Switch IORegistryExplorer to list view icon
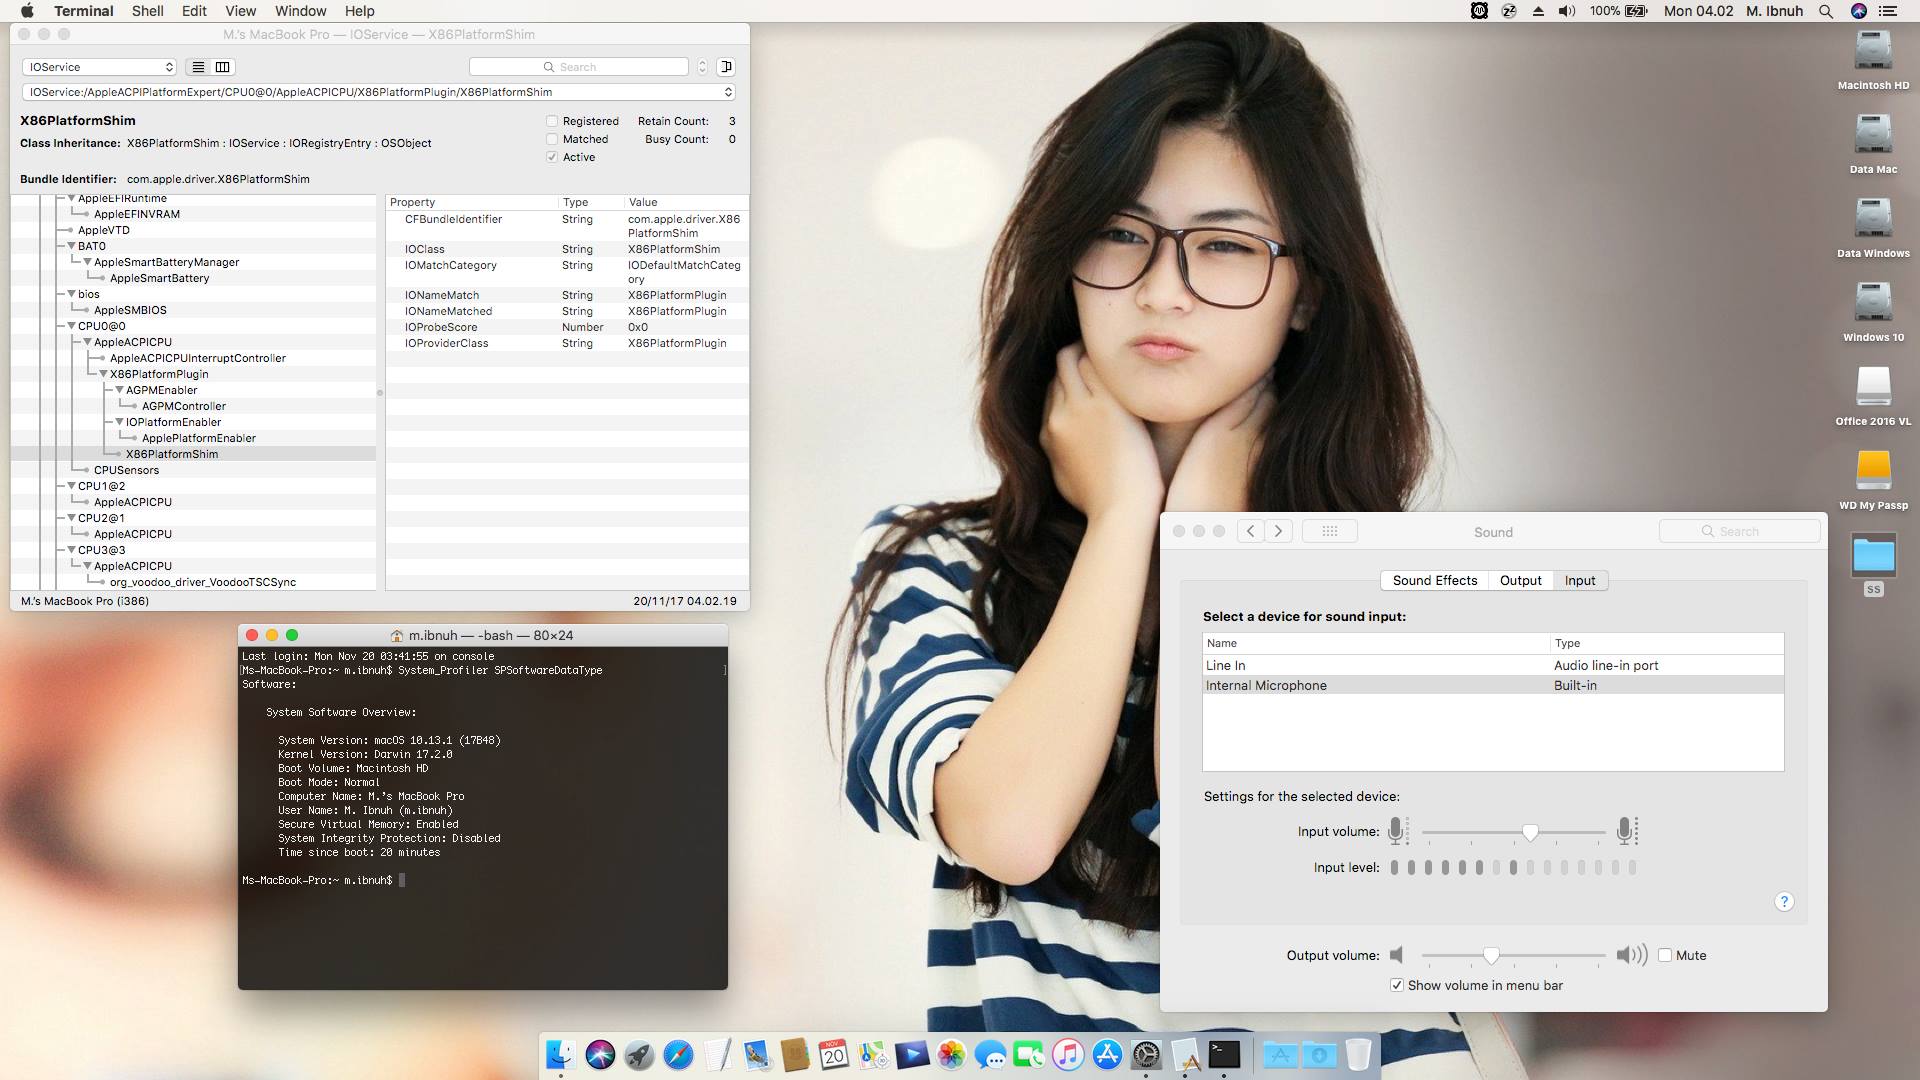The height and width of the screenshot is (1080, 1920). tap(198, 67)
